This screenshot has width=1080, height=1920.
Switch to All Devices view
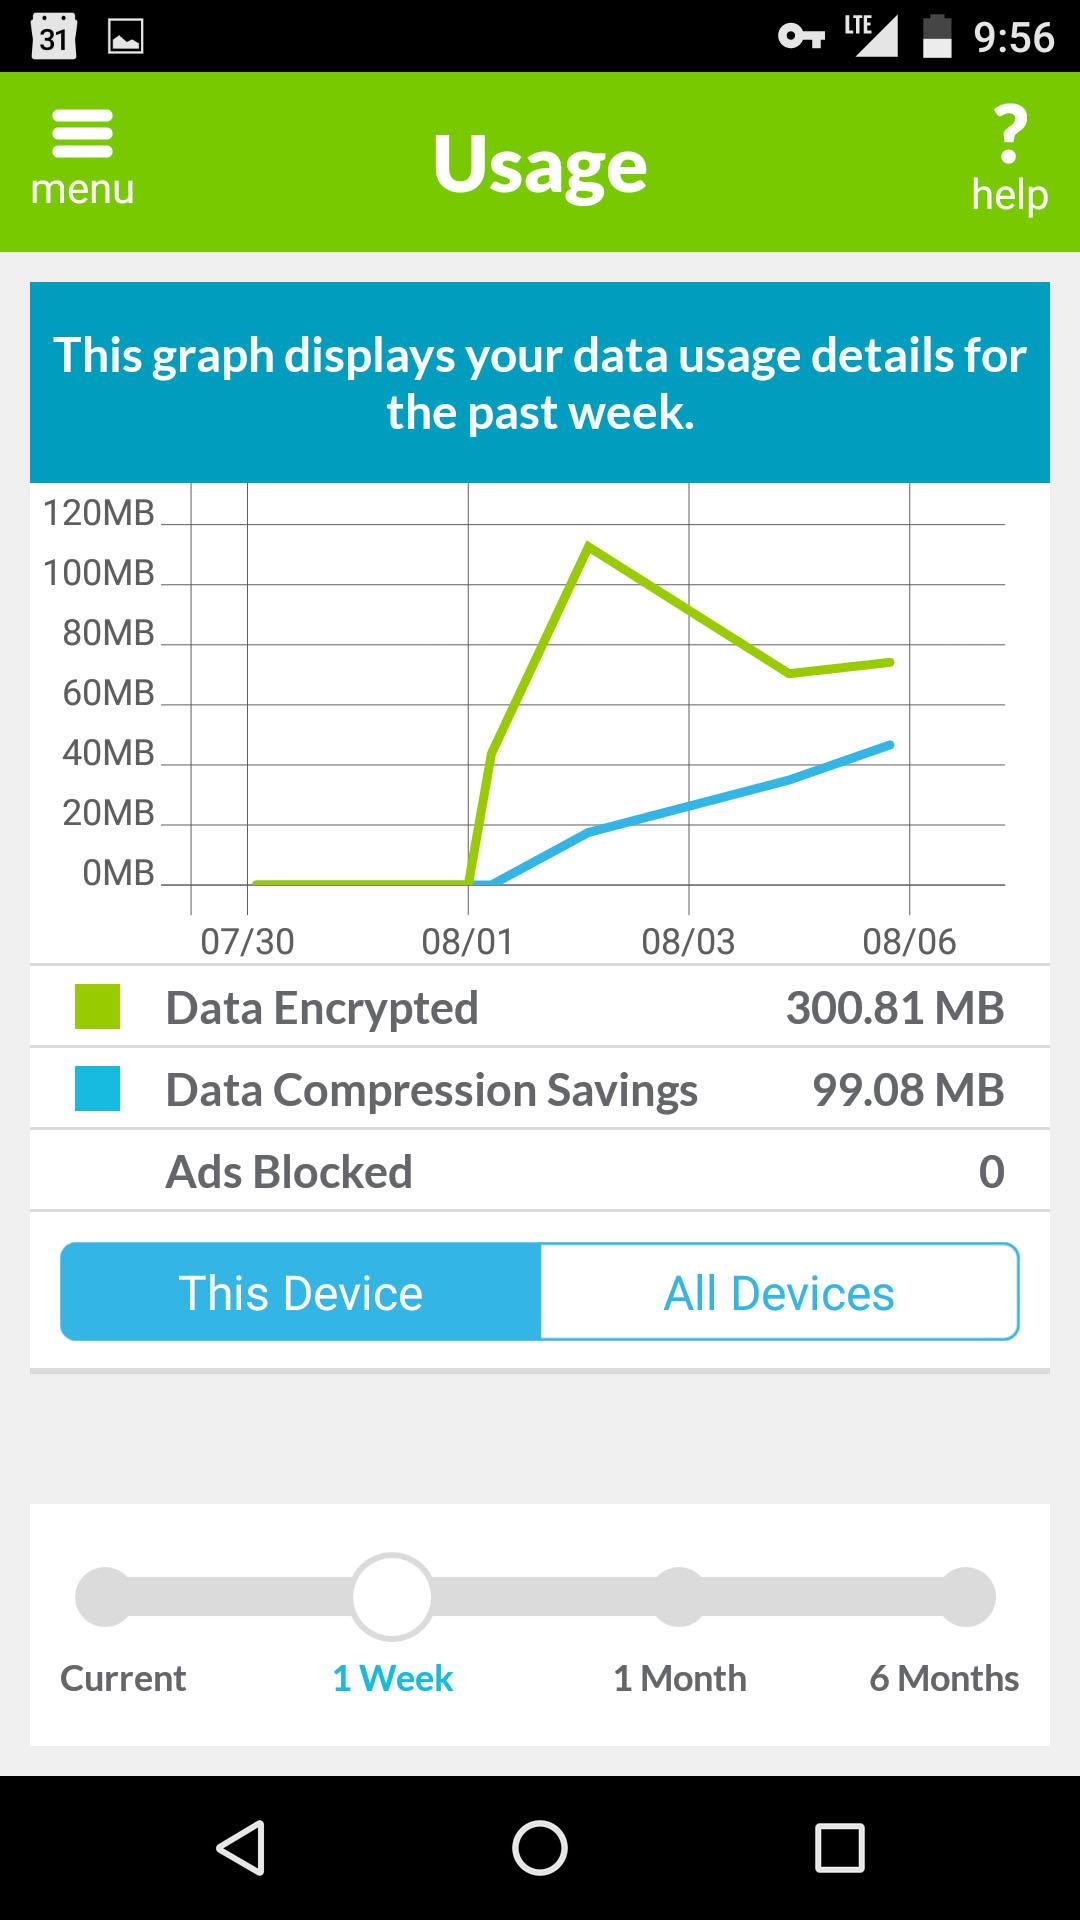(x=779, y=1292)
